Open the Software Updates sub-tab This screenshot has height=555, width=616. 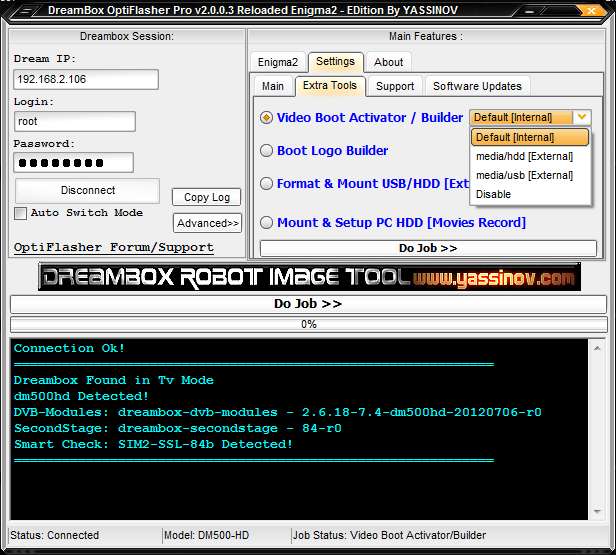click(x=477, y=86)
